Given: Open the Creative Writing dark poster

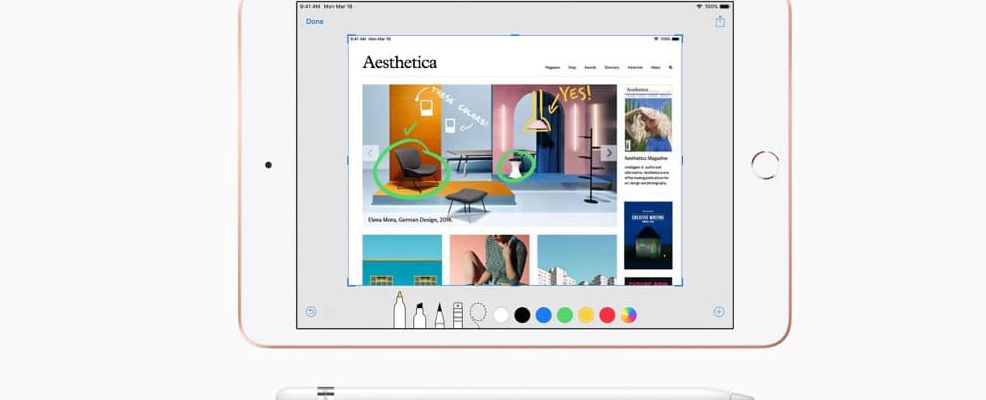Looking at the screenshot, I should click(648, 235).
